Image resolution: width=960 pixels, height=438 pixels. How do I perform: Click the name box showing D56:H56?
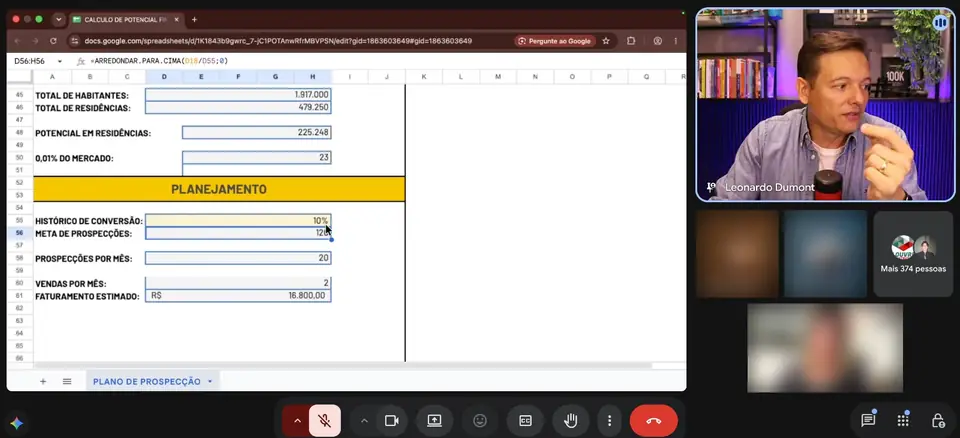[32, 61]
